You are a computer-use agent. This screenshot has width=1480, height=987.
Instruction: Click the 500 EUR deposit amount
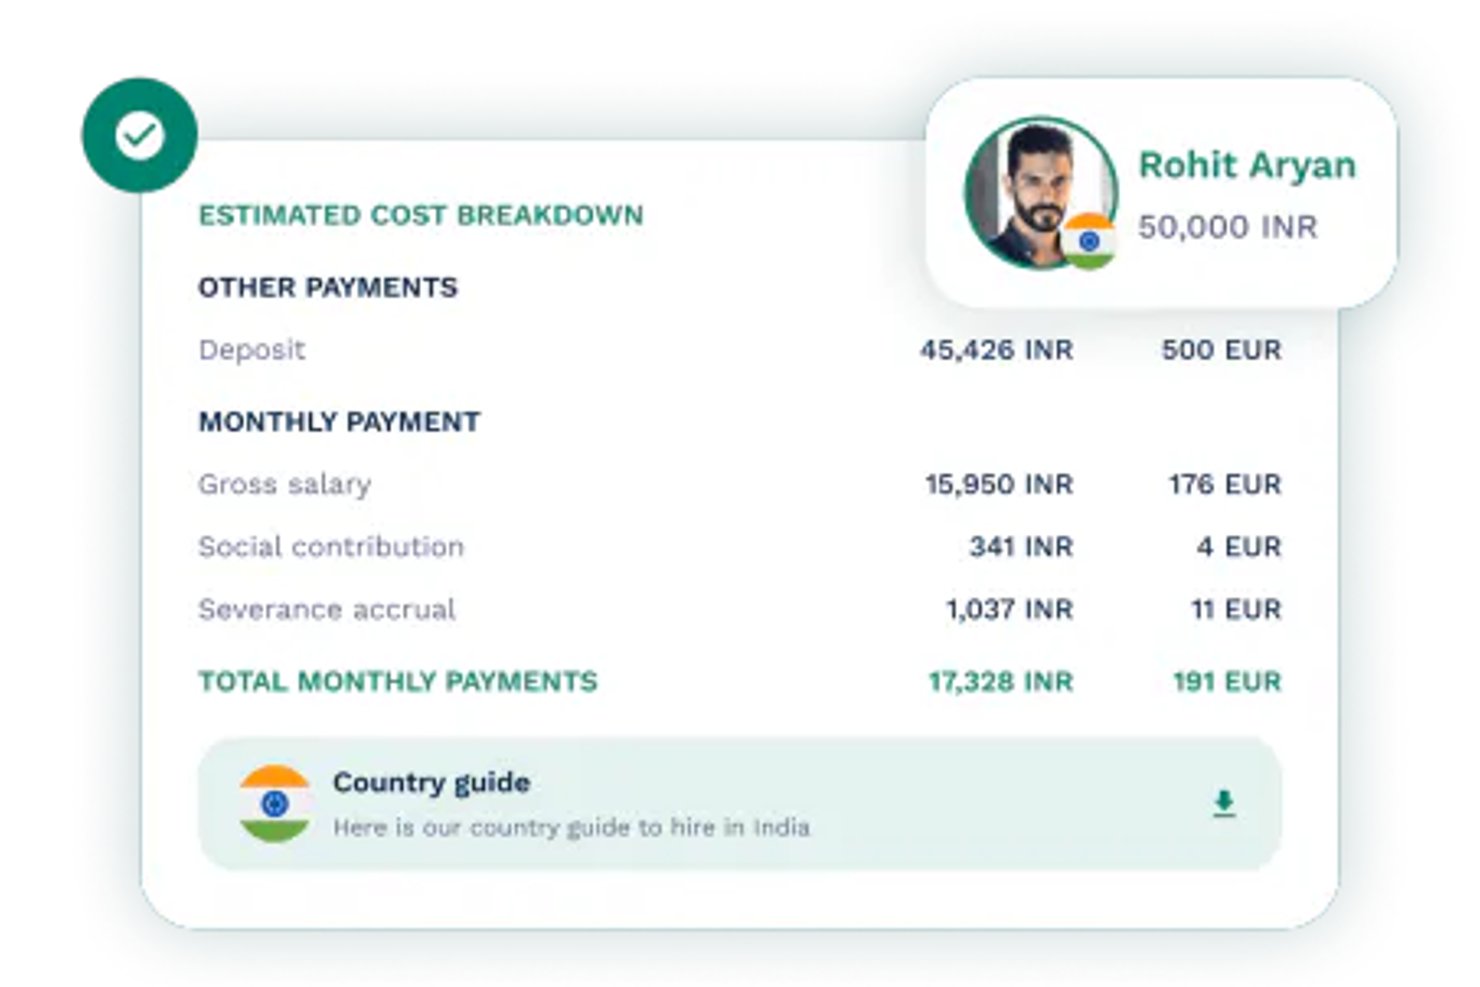coord(1221,350)
